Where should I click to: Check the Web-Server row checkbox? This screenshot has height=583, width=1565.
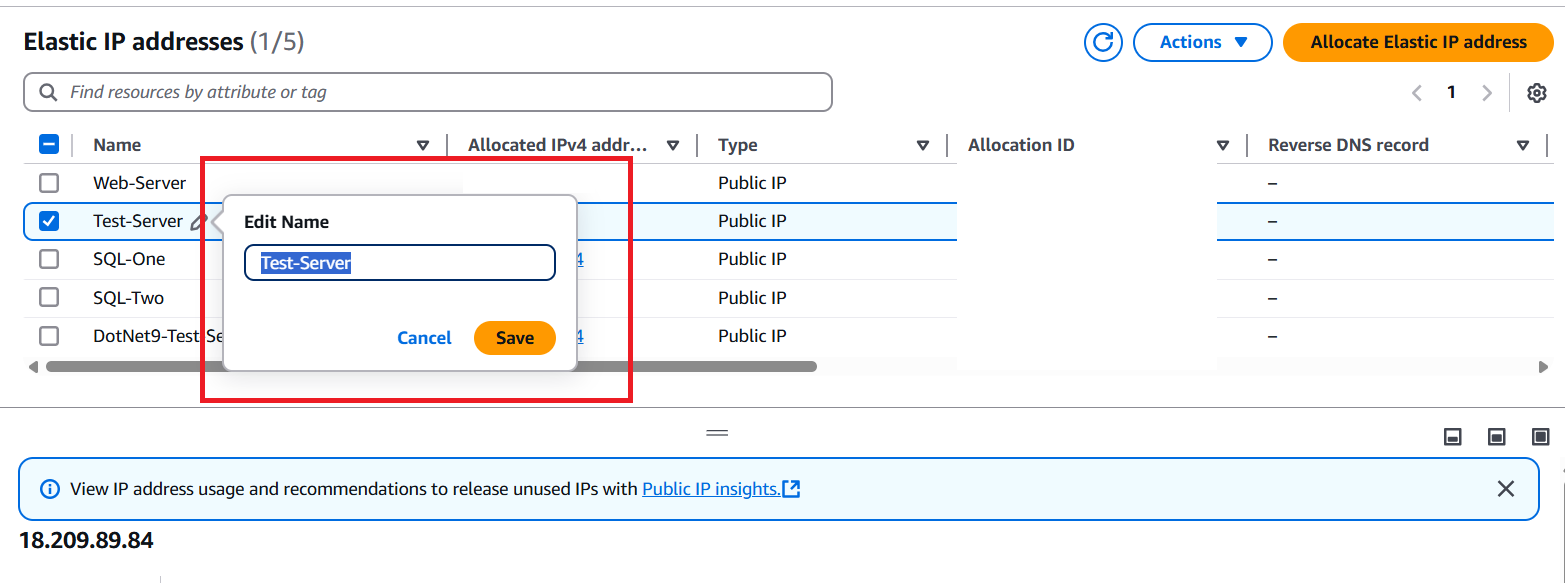[x=48, y=182]
